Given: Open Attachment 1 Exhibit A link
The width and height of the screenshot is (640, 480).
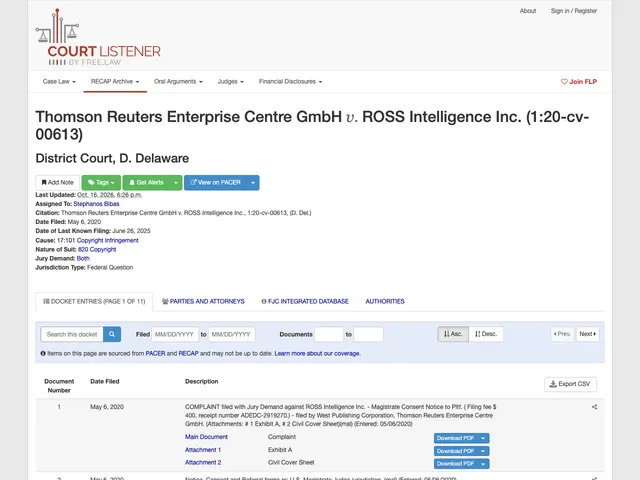Looking at the screenshot, I should pyautogui.click(x=203, y=450).
